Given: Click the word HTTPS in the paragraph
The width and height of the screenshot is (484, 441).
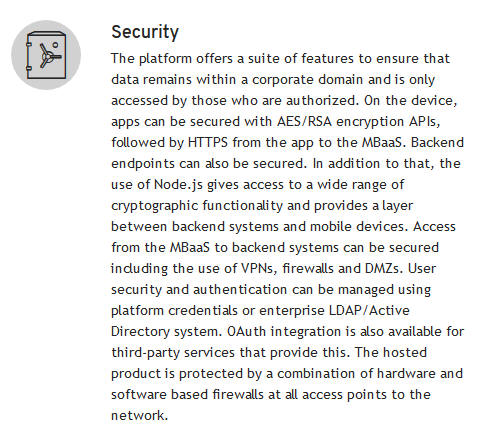Looking at the screenshot, I should coord(208,142).
